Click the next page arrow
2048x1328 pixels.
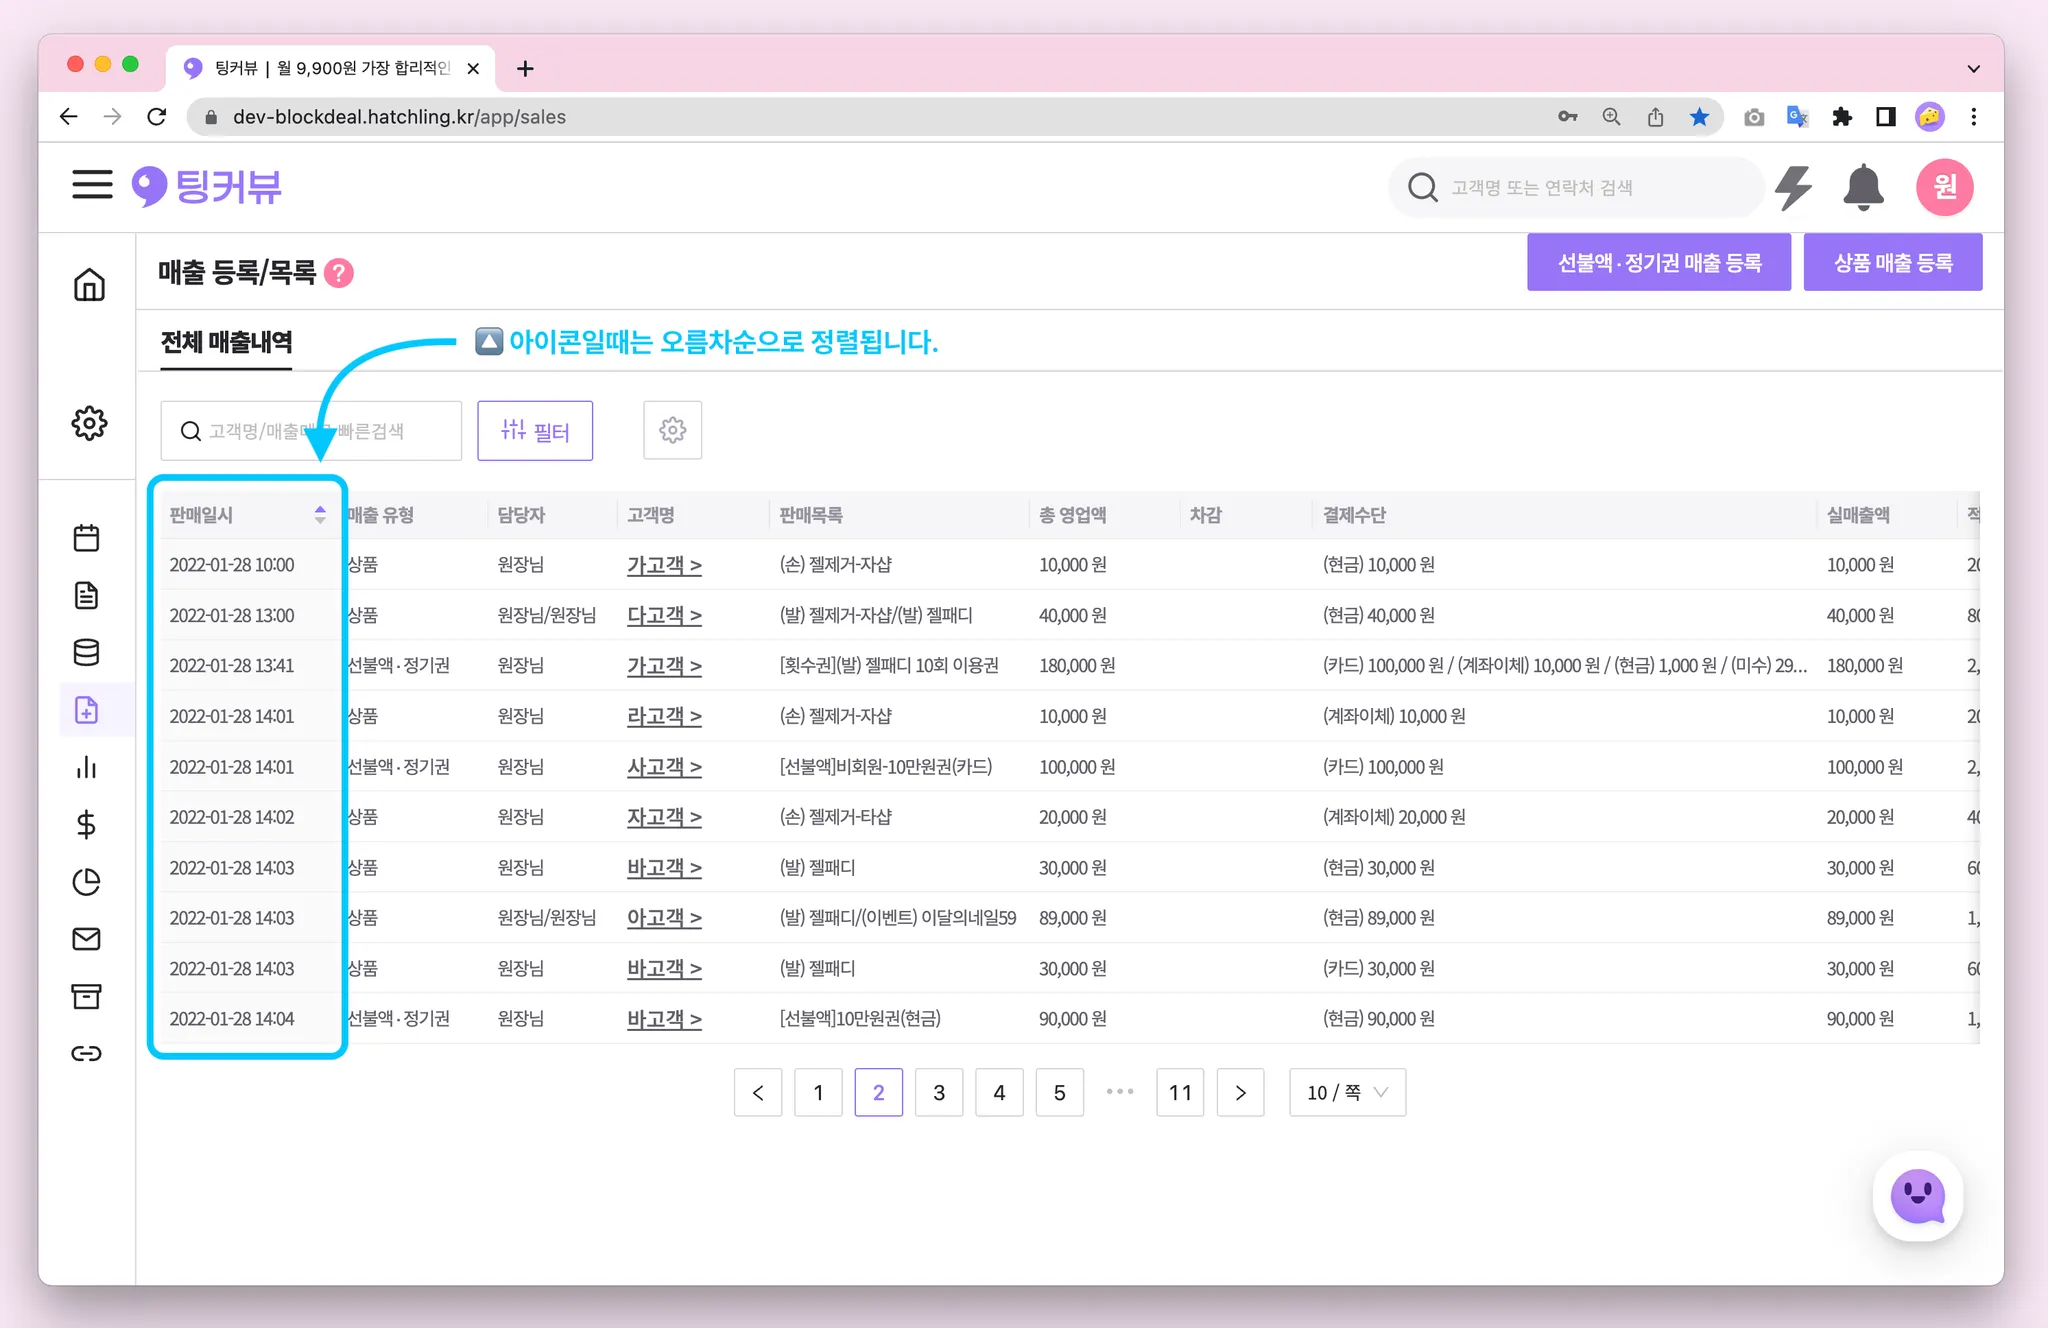pos(1240,1092)
